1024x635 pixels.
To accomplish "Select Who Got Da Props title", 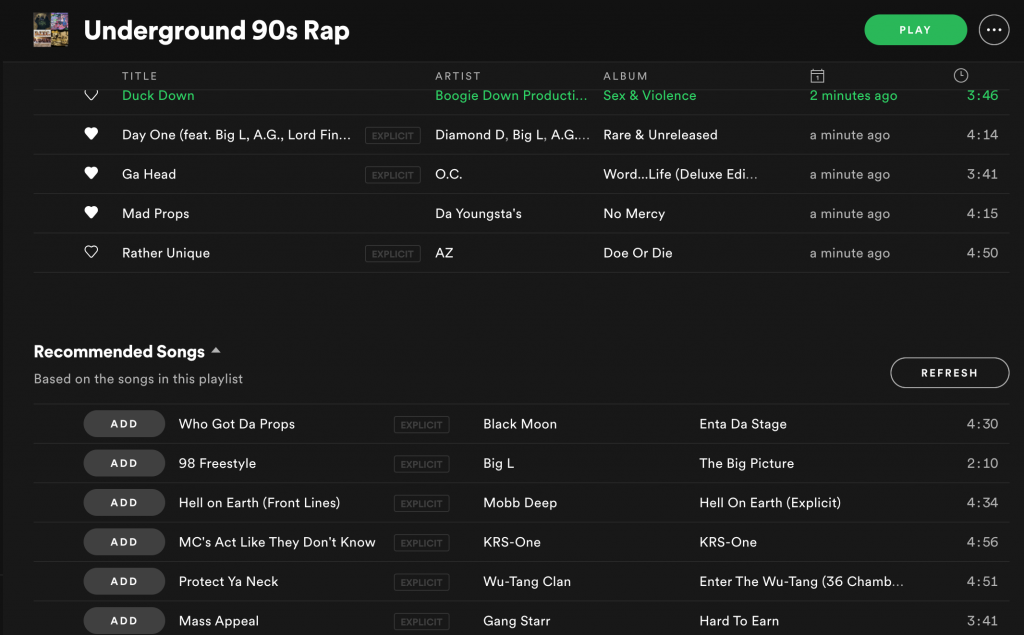I will 237,424.
